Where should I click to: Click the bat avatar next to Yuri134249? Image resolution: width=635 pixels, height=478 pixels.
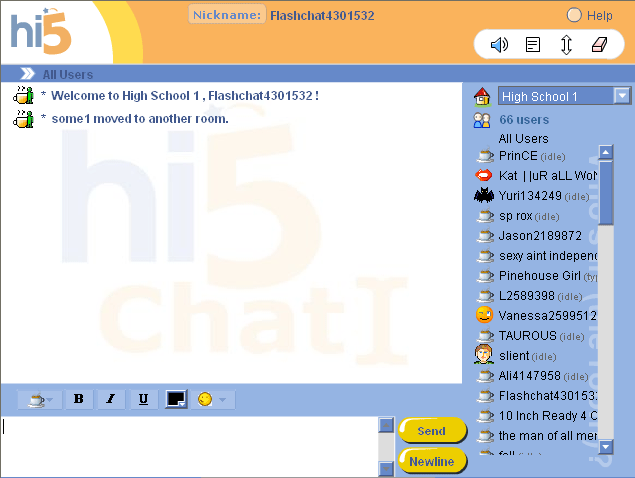point(484,195)
